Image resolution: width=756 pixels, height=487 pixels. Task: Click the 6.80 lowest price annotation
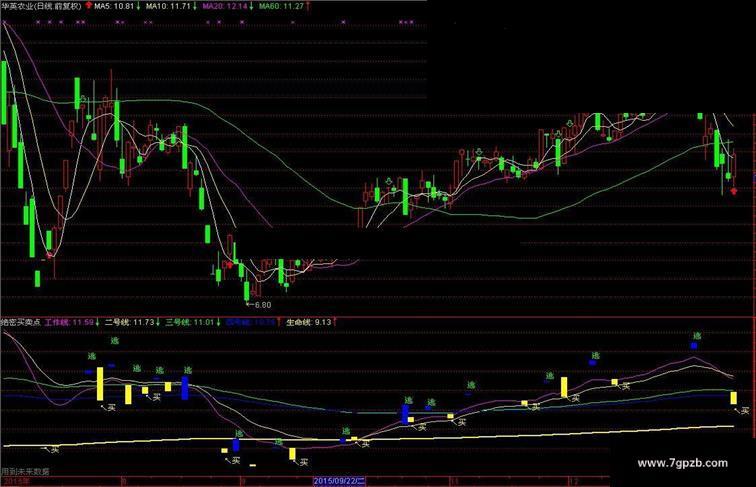(x=259, y=305)
